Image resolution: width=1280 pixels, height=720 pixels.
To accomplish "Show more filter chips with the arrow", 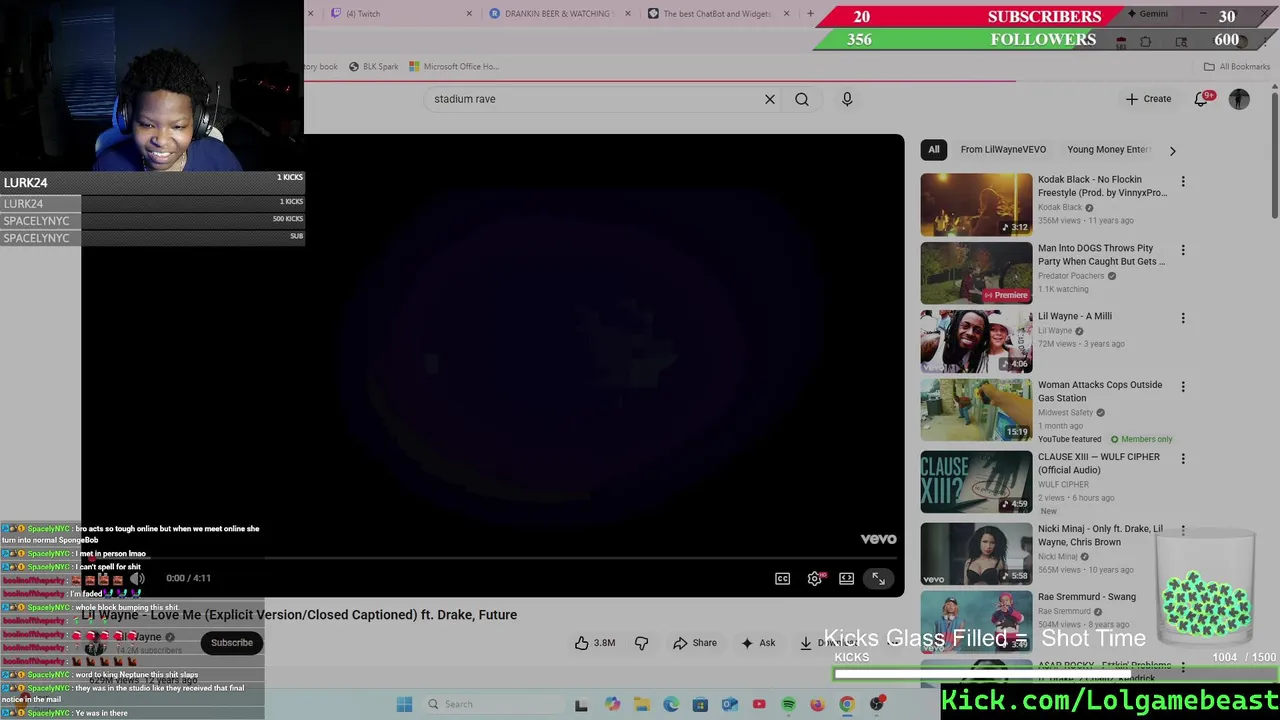I will [1172, 150].
